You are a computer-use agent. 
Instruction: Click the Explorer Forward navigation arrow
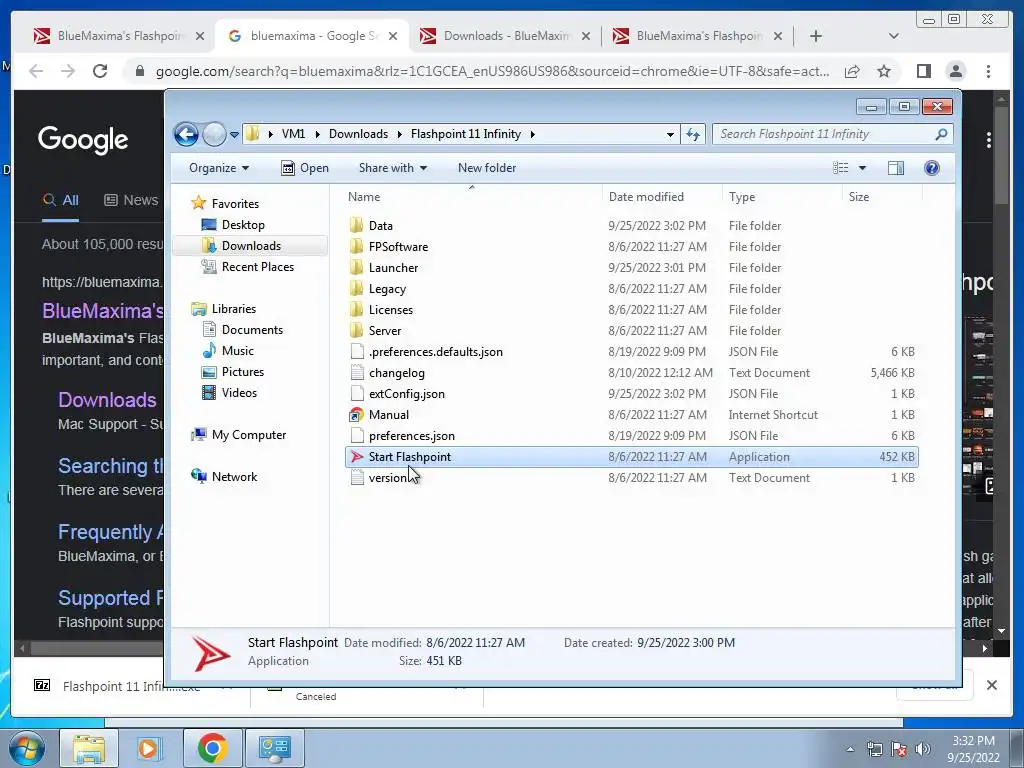pos(214,135)
